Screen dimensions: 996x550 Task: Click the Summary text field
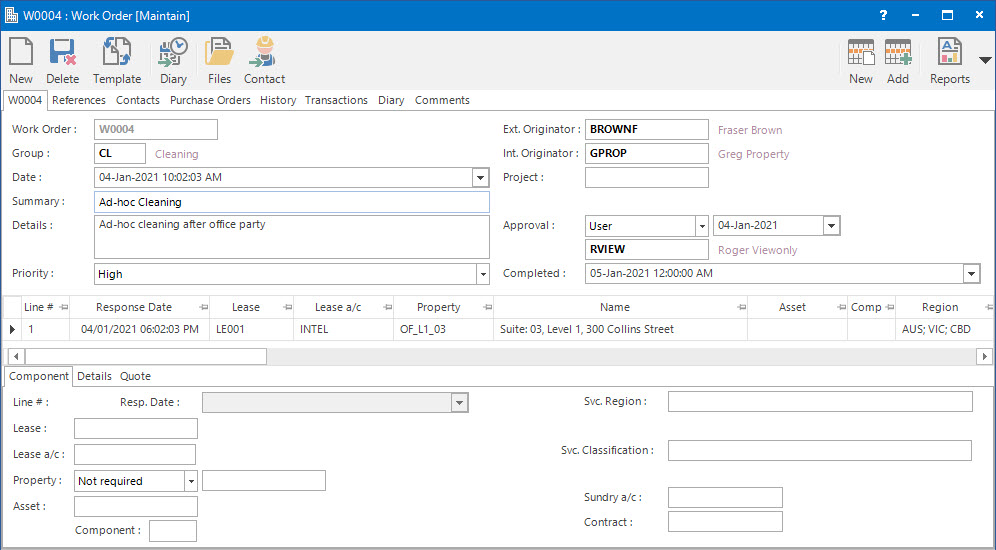pos(292,202)
